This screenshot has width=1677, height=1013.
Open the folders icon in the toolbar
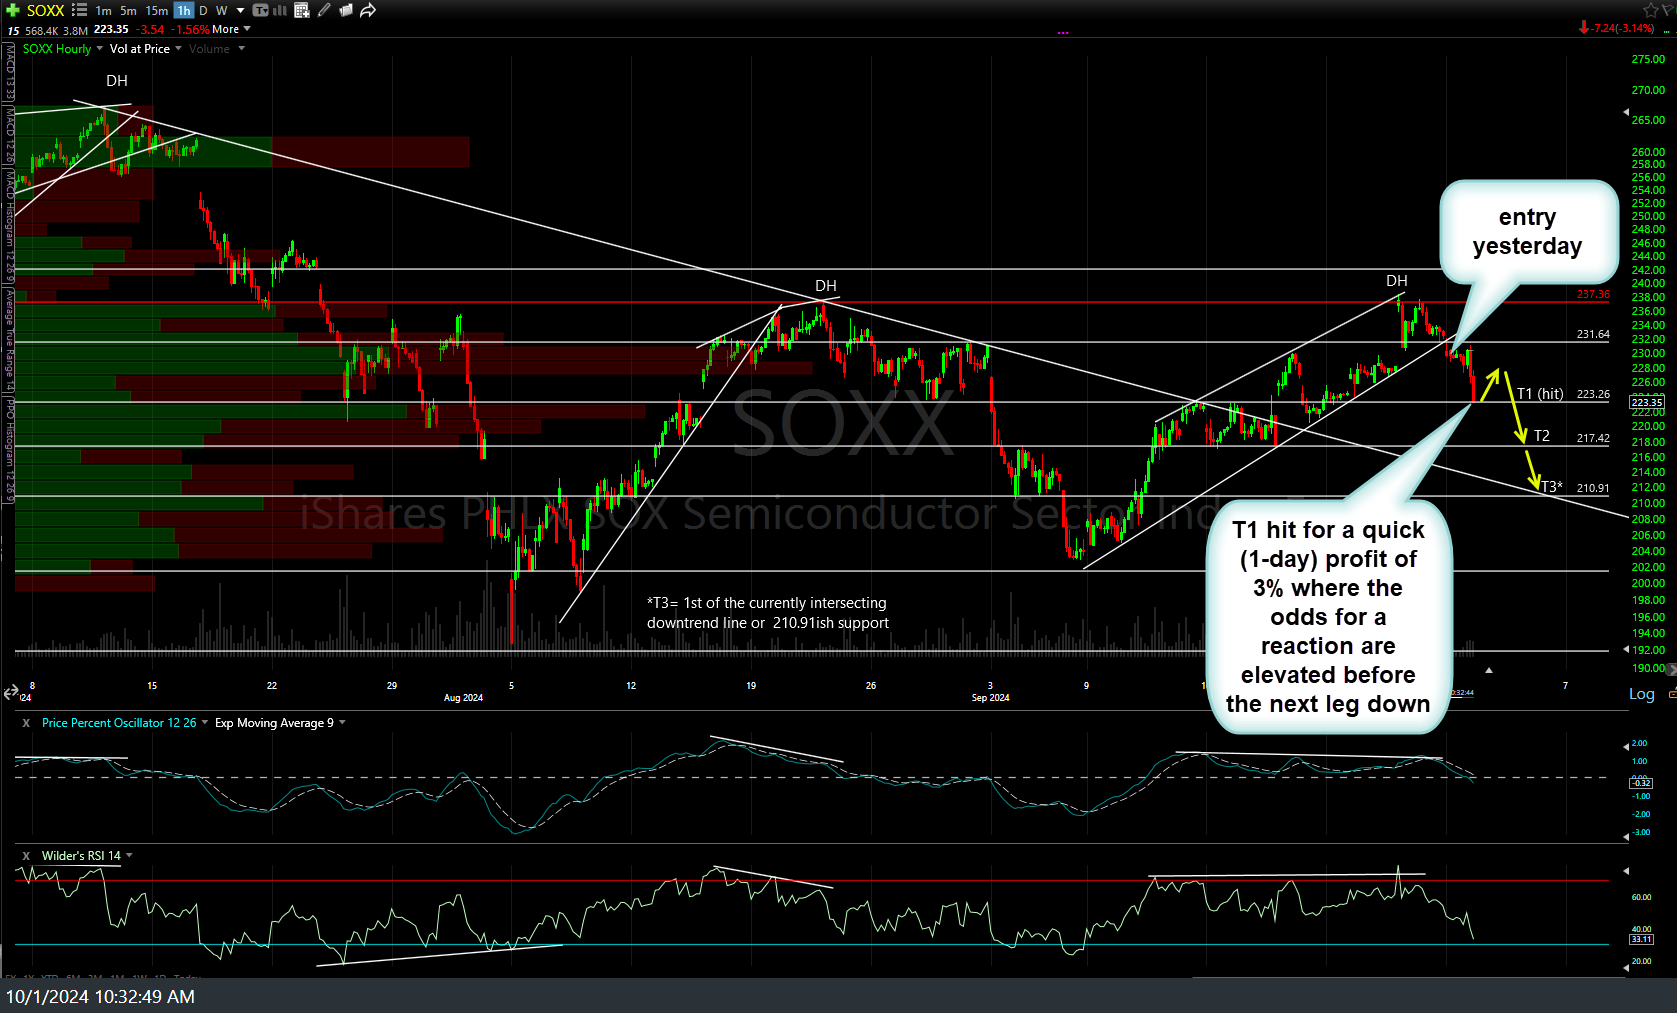pos(346,10)
